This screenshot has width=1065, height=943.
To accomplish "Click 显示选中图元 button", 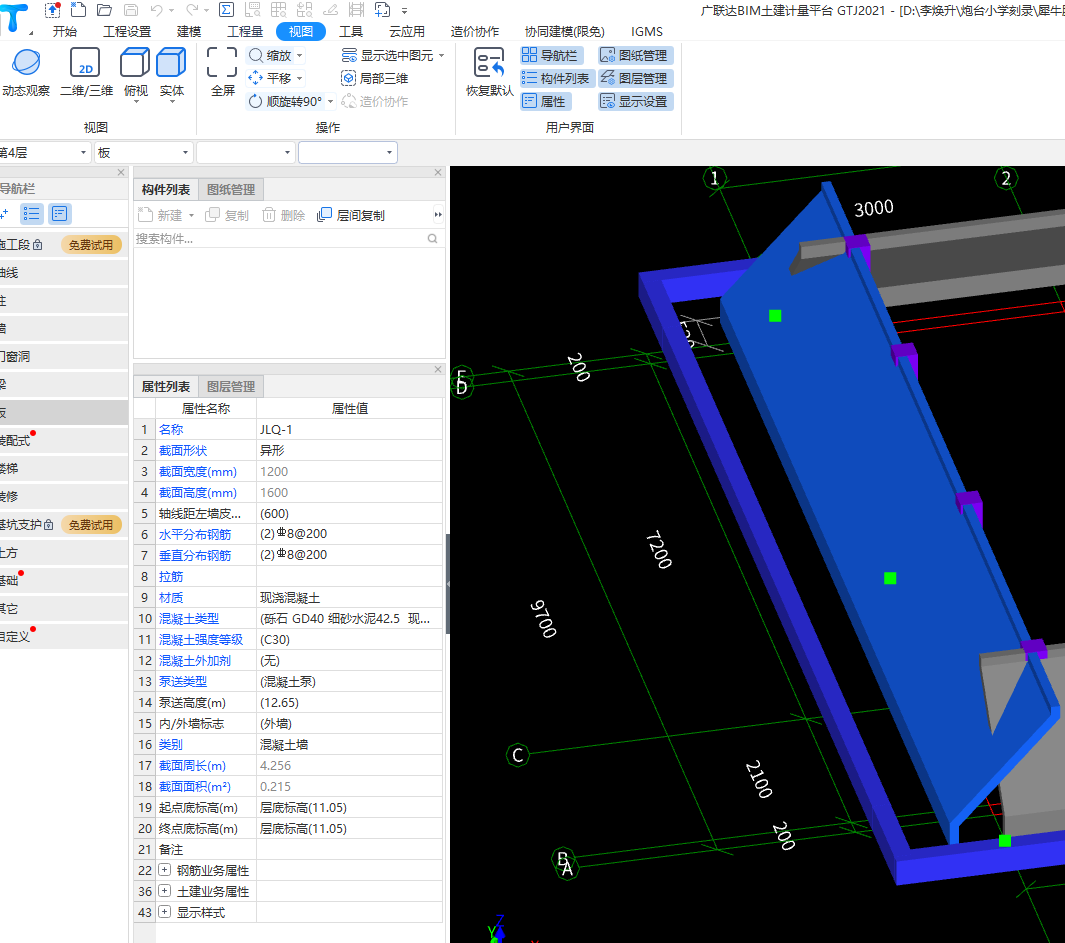I will (388, 56).
